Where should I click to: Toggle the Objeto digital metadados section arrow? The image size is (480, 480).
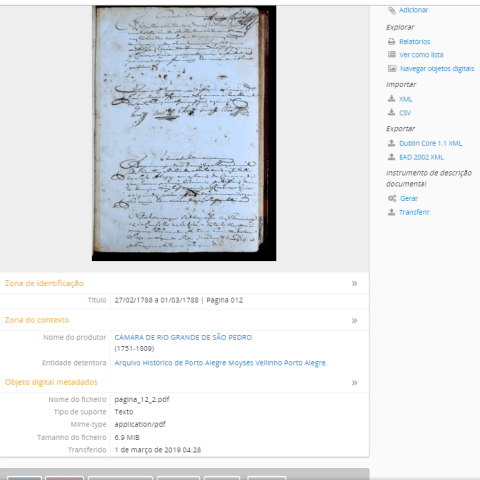tap(354, 382)
